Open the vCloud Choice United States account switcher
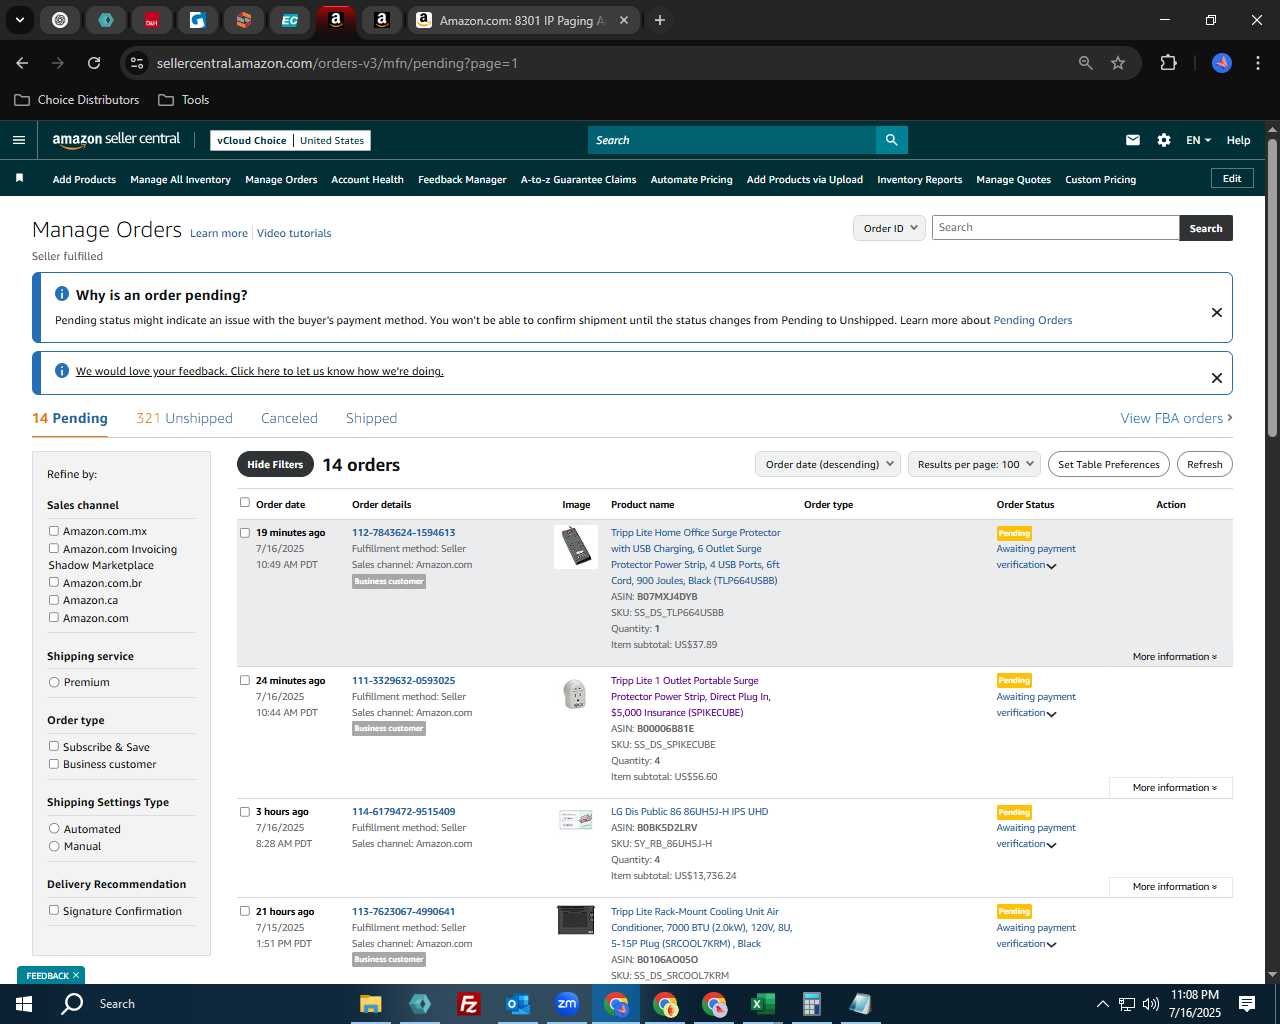The height and width of the screenshot is (1024, 1280). tap(291, 140)
